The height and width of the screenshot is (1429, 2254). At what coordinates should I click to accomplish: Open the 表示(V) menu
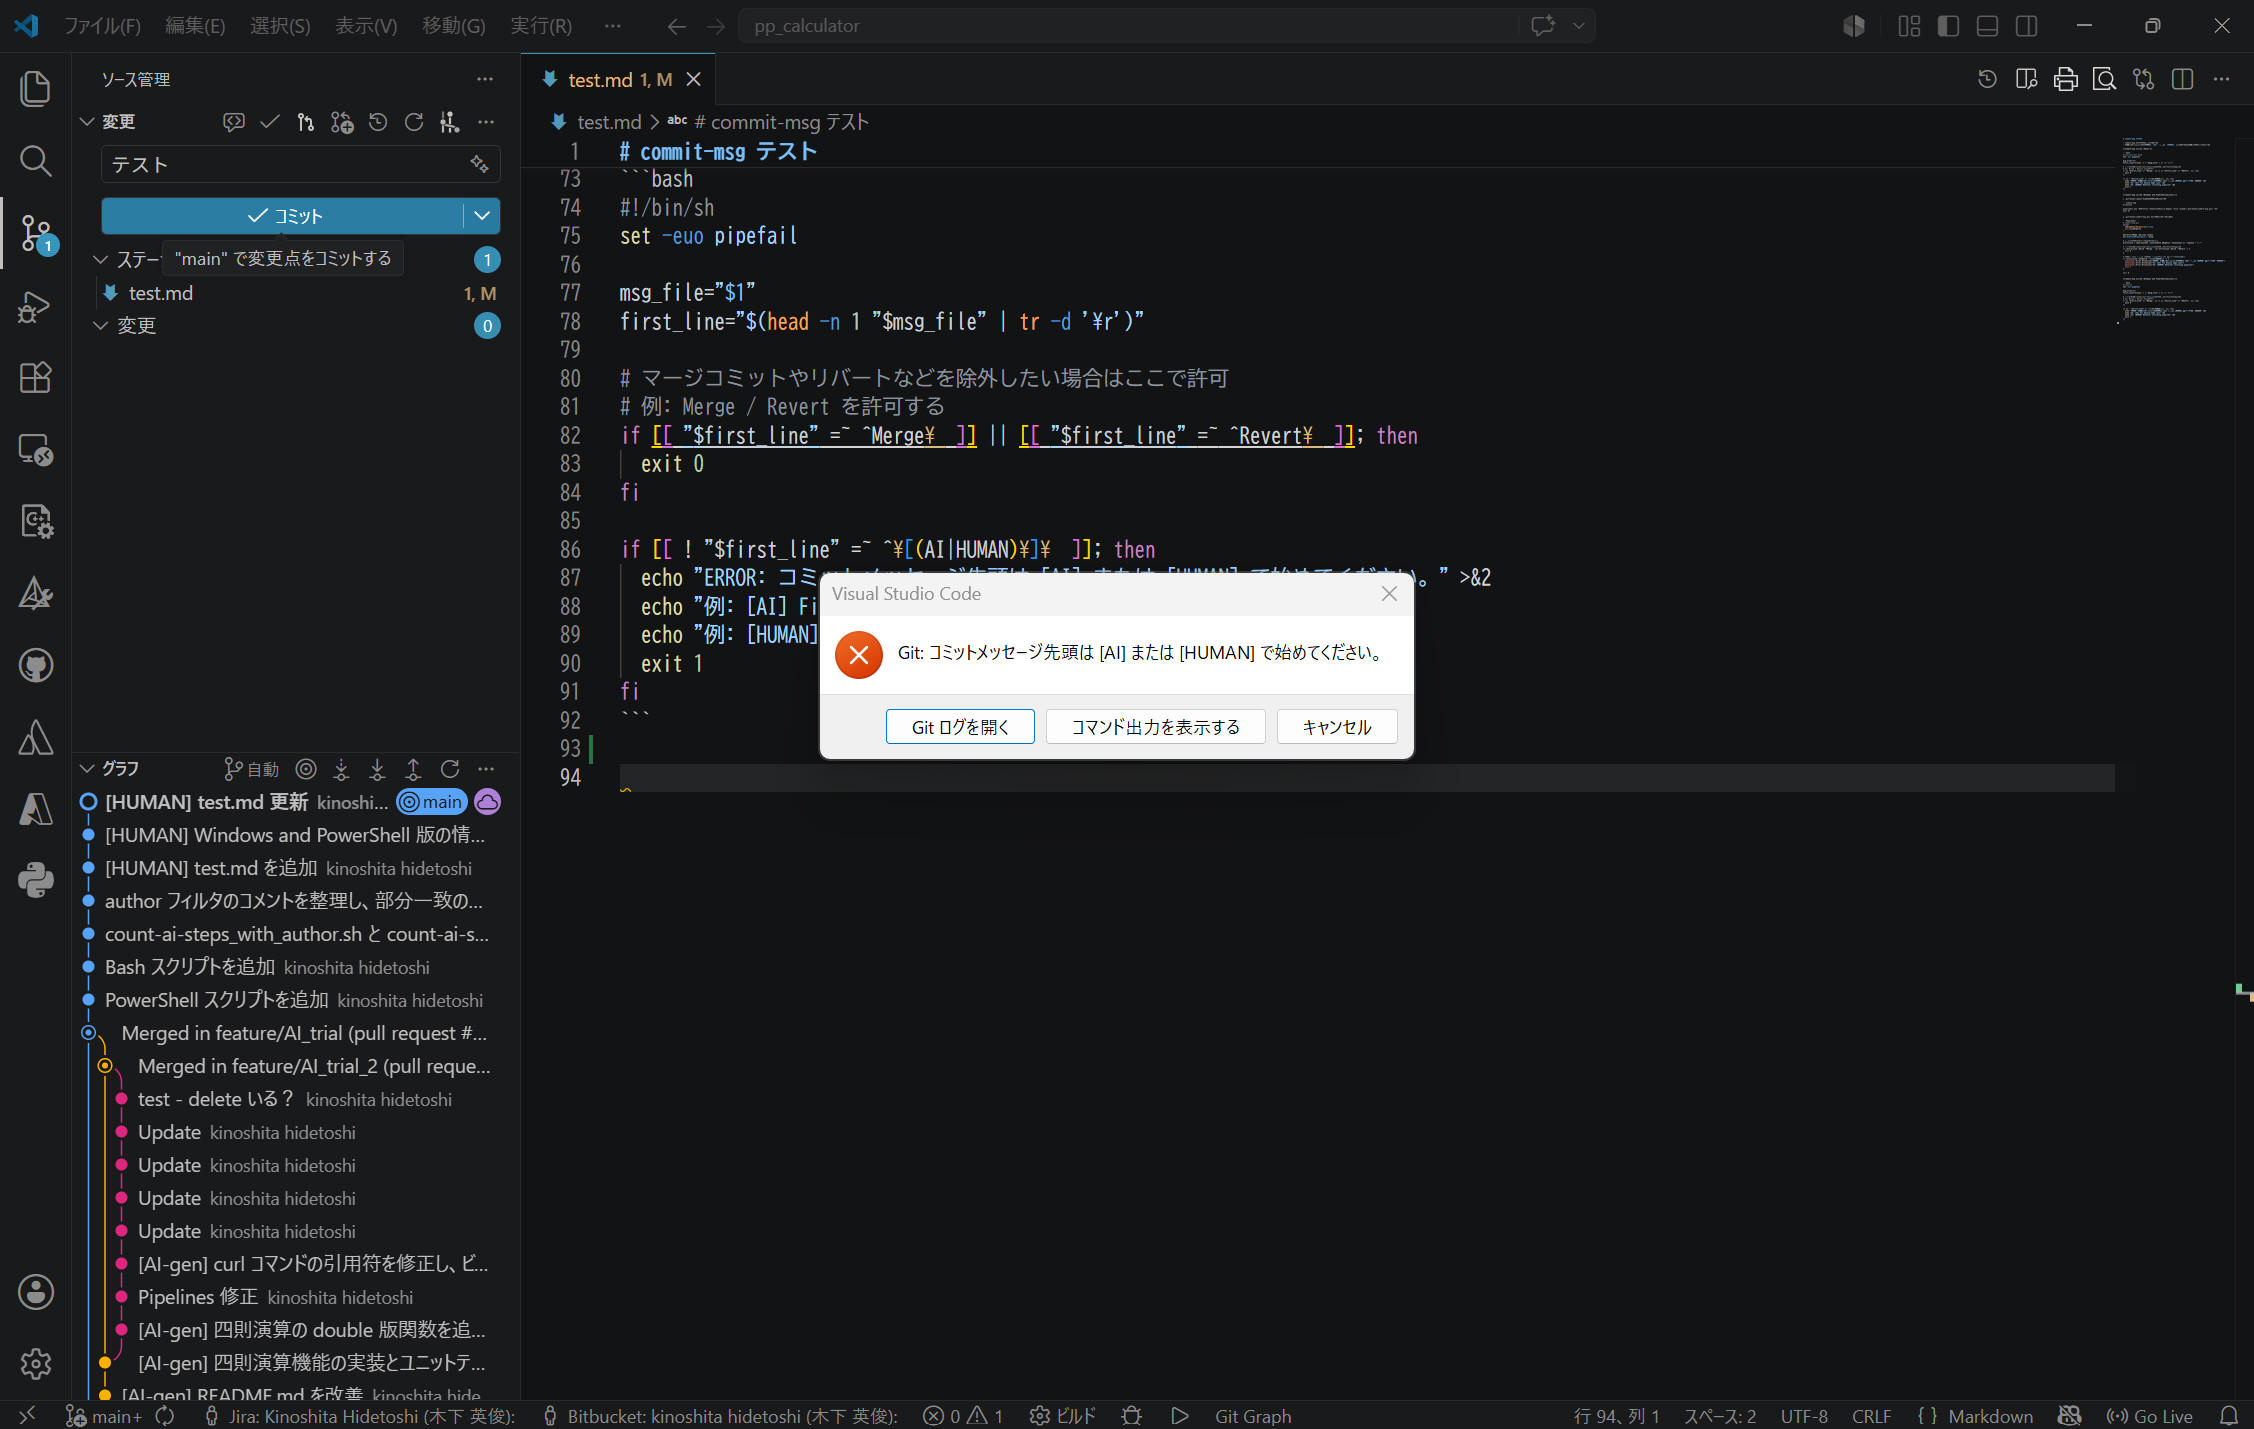(366, 26)
